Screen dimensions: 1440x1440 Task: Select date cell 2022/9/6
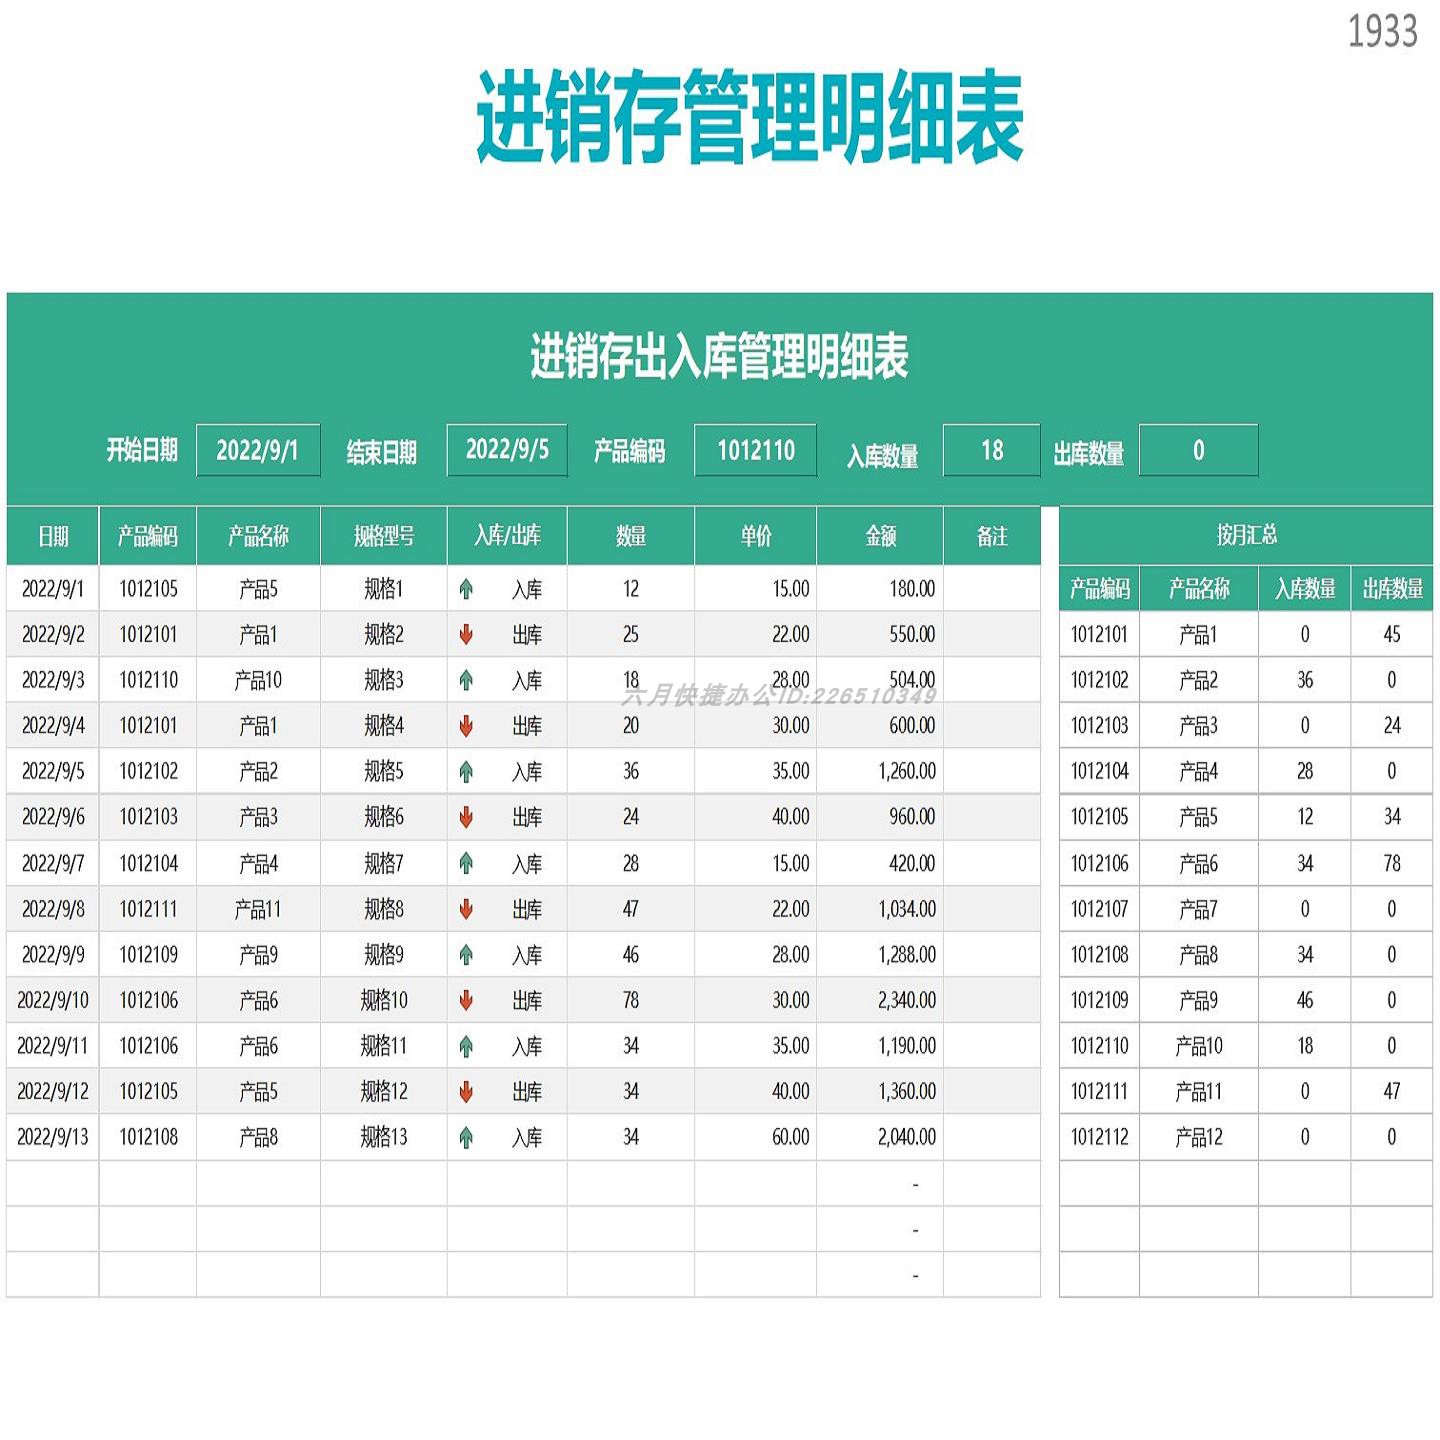tap(53, 817)
